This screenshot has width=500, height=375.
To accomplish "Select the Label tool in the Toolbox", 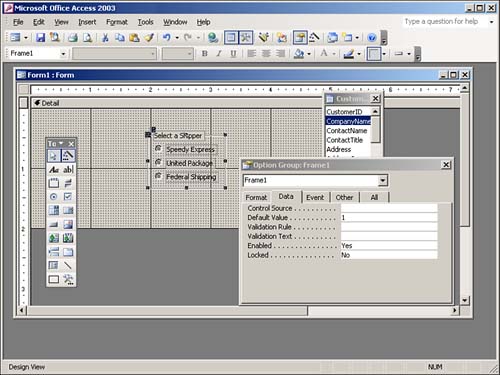I will [x=54, y=169].
